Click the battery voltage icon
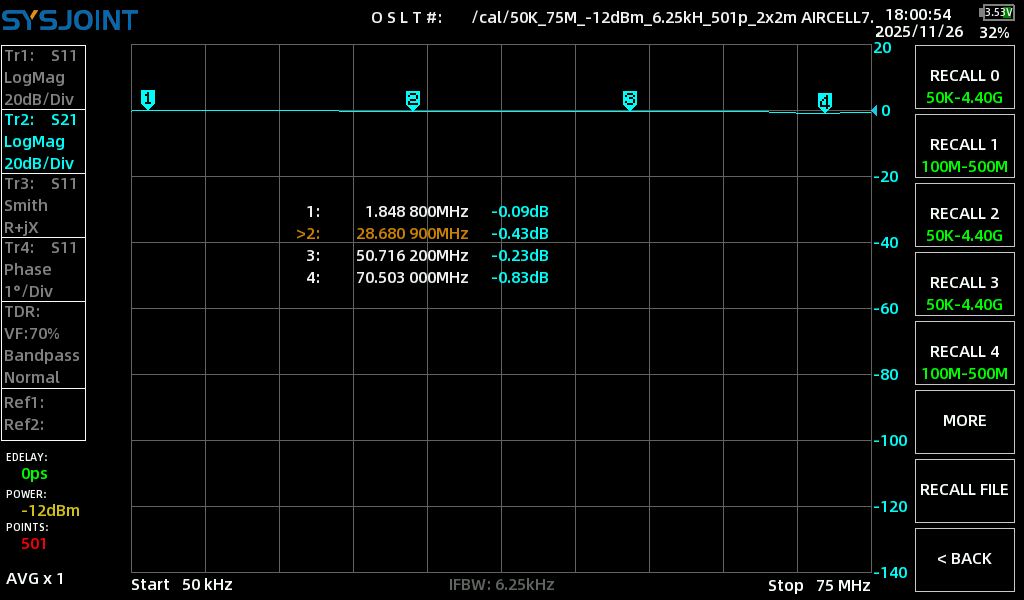The width and height of the screenshot is (1024, 600). point(996,12)
